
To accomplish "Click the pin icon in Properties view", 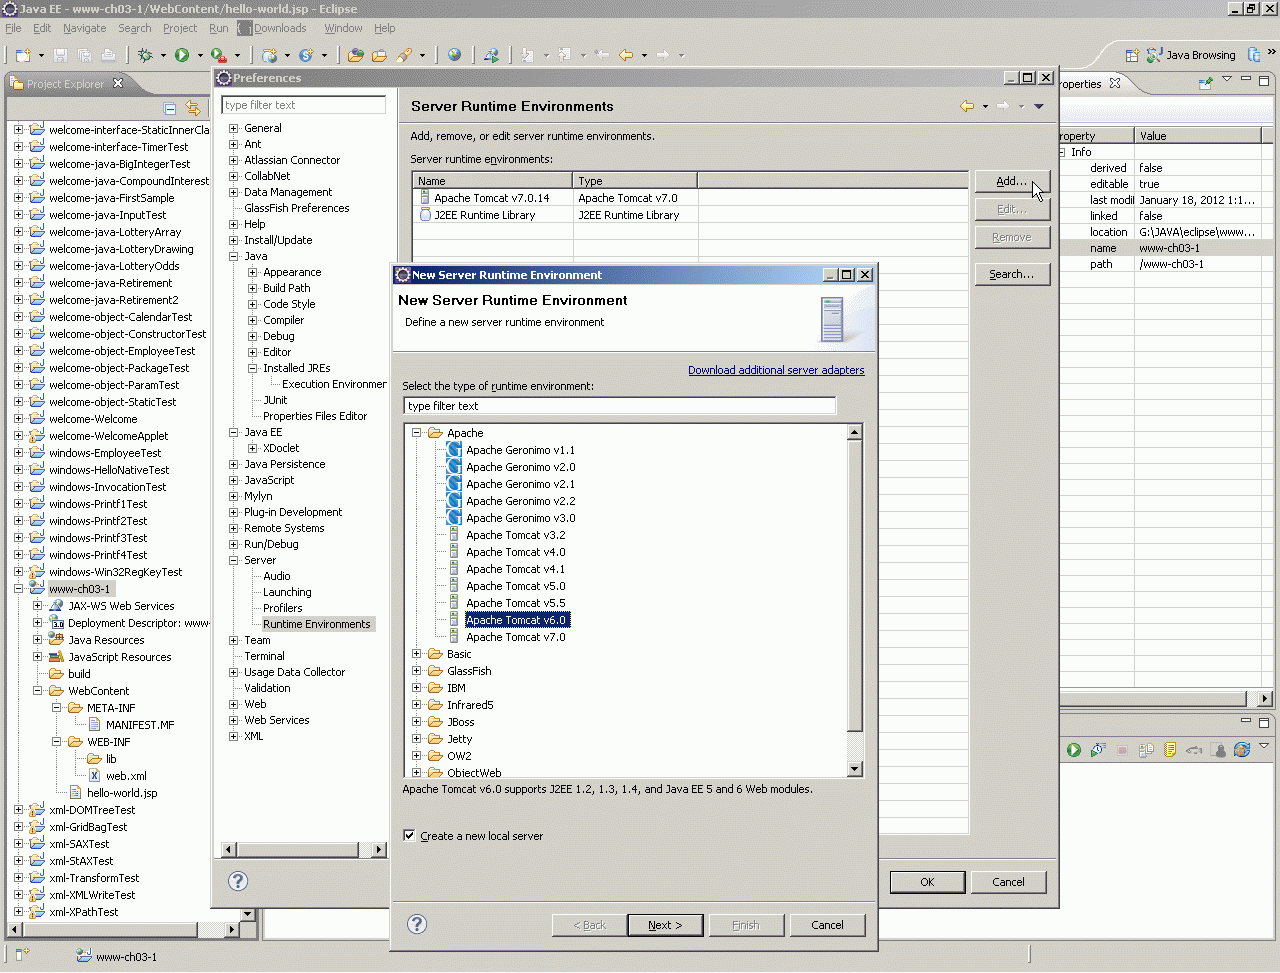I will point(1206,83).
